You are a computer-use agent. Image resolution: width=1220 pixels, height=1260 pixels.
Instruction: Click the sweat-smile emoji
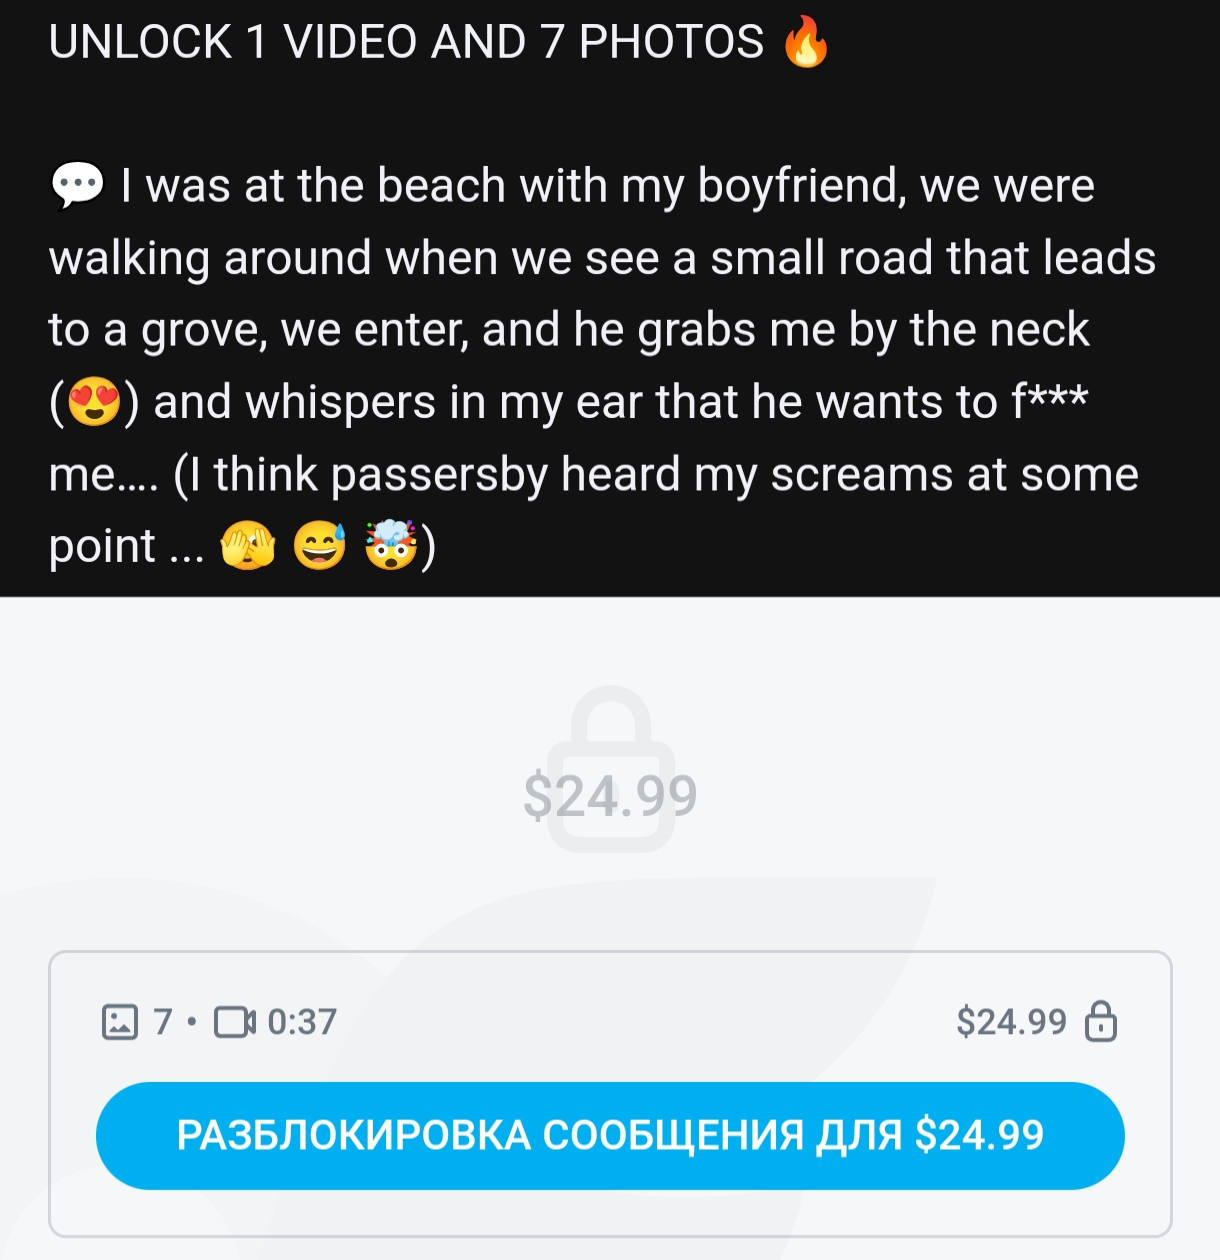point(319,546)
